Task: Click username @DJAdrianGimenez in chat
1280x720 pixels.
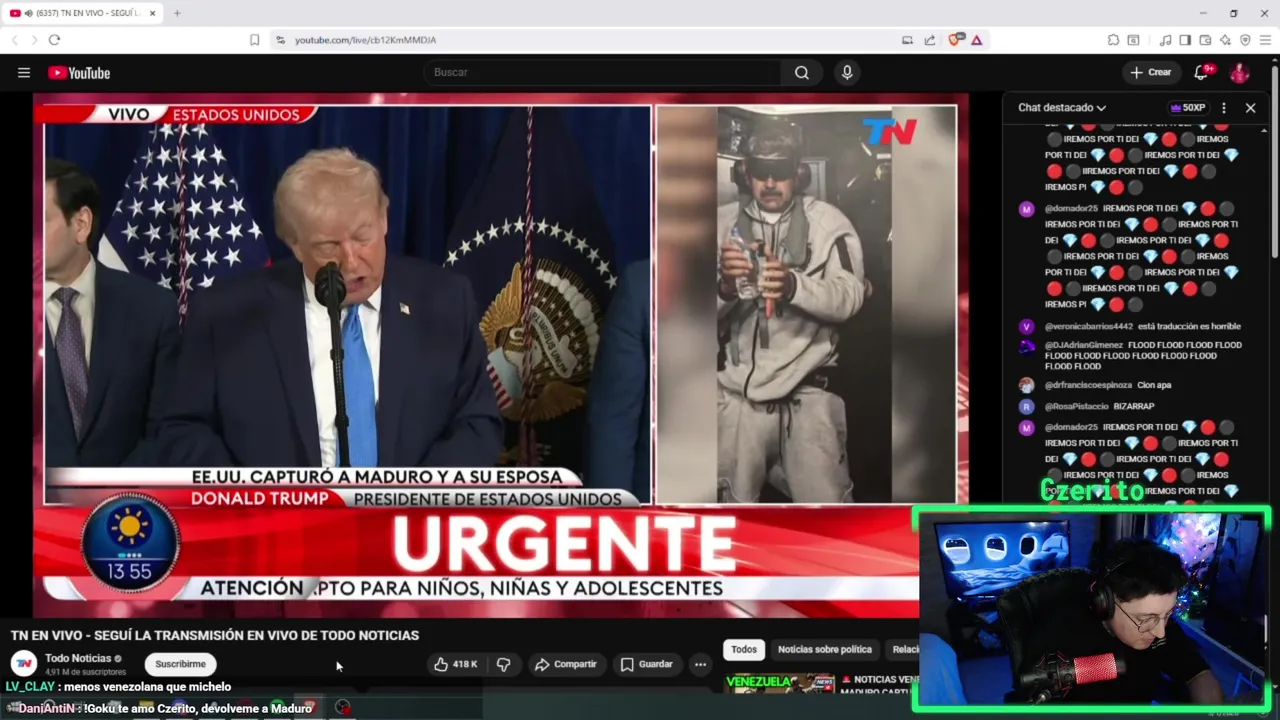Action: pyautogui.click(x=1084, y=345)
